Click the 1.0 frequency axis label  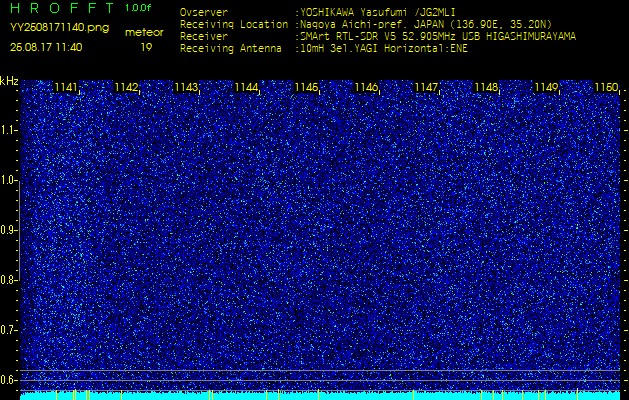coord(8,181)
